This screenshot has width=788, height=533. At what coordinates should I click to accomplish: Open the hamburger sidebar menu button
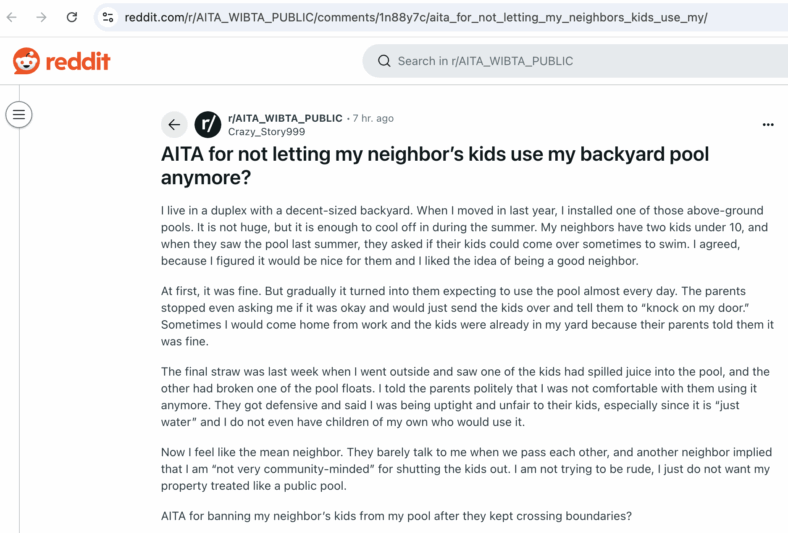(19, 115)
